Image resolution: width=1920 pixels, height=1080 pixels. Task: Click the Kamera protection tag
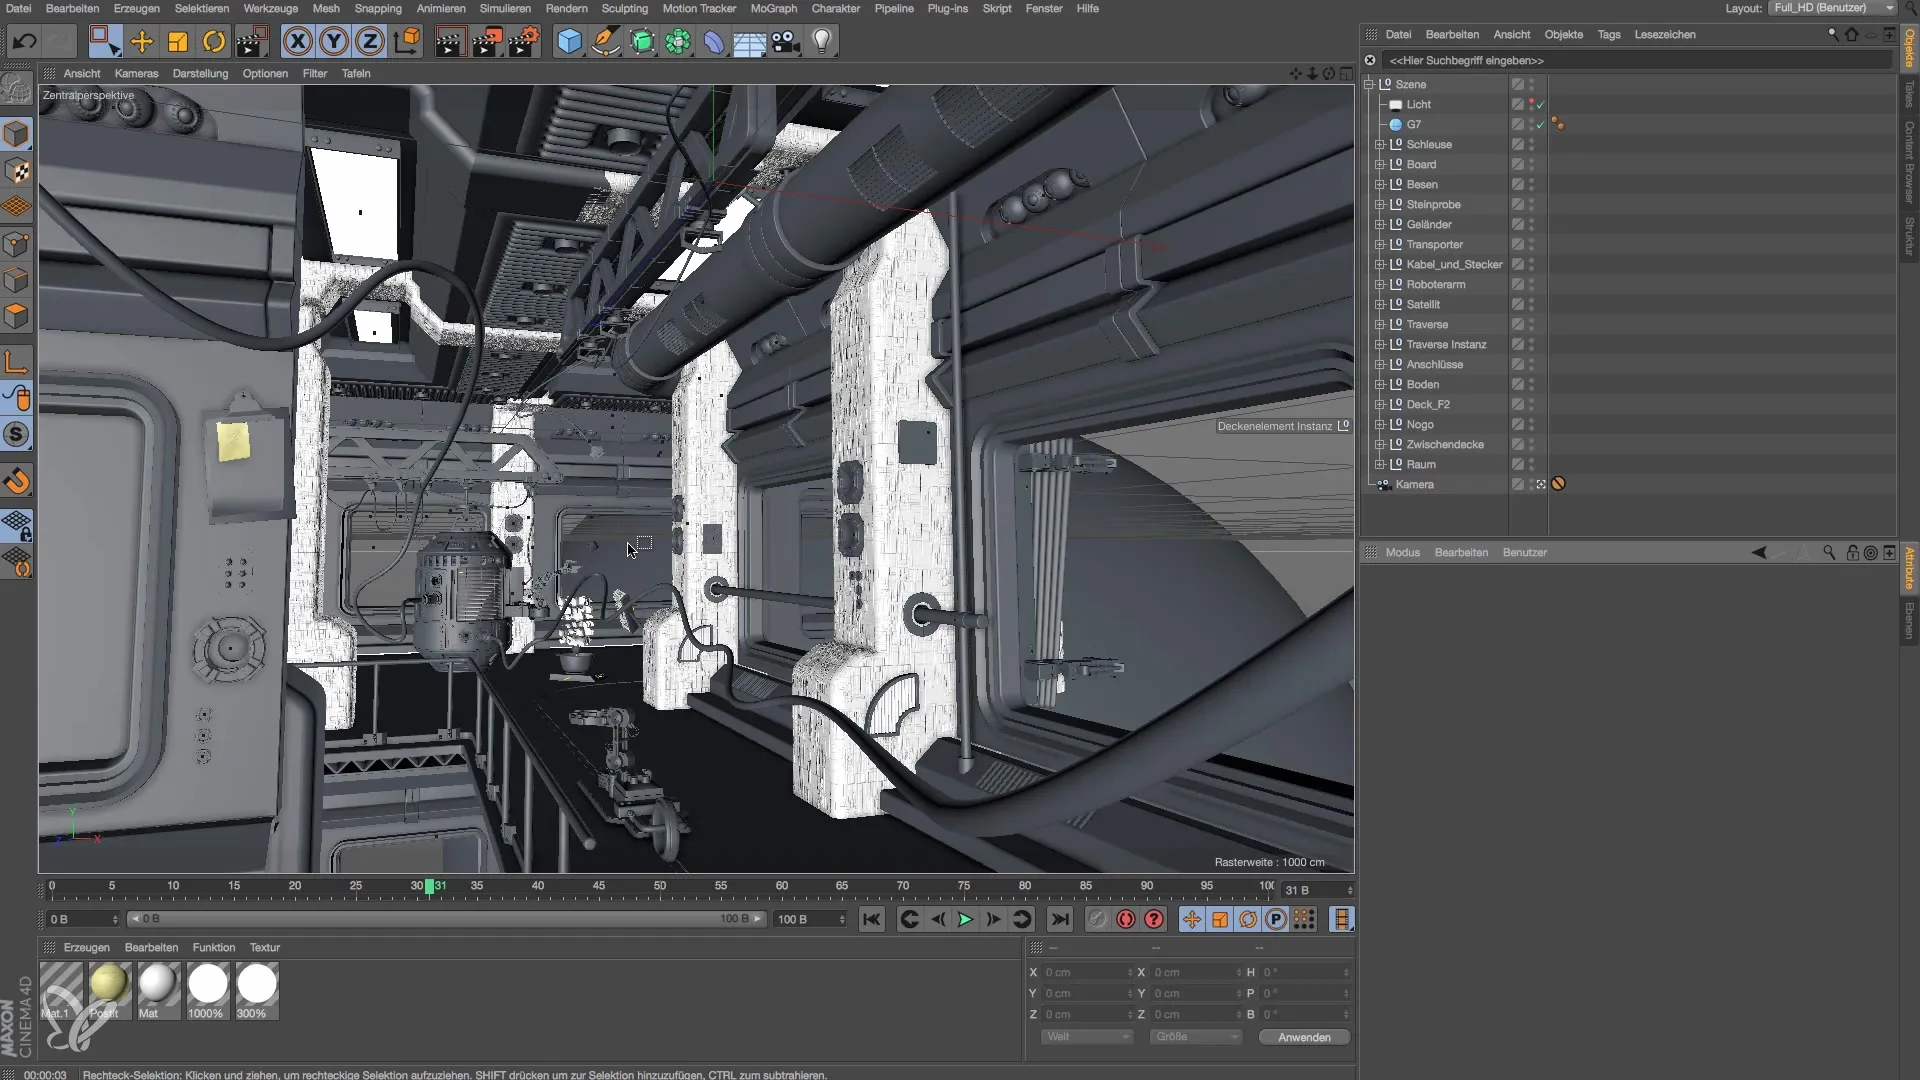coord(1558,484)
